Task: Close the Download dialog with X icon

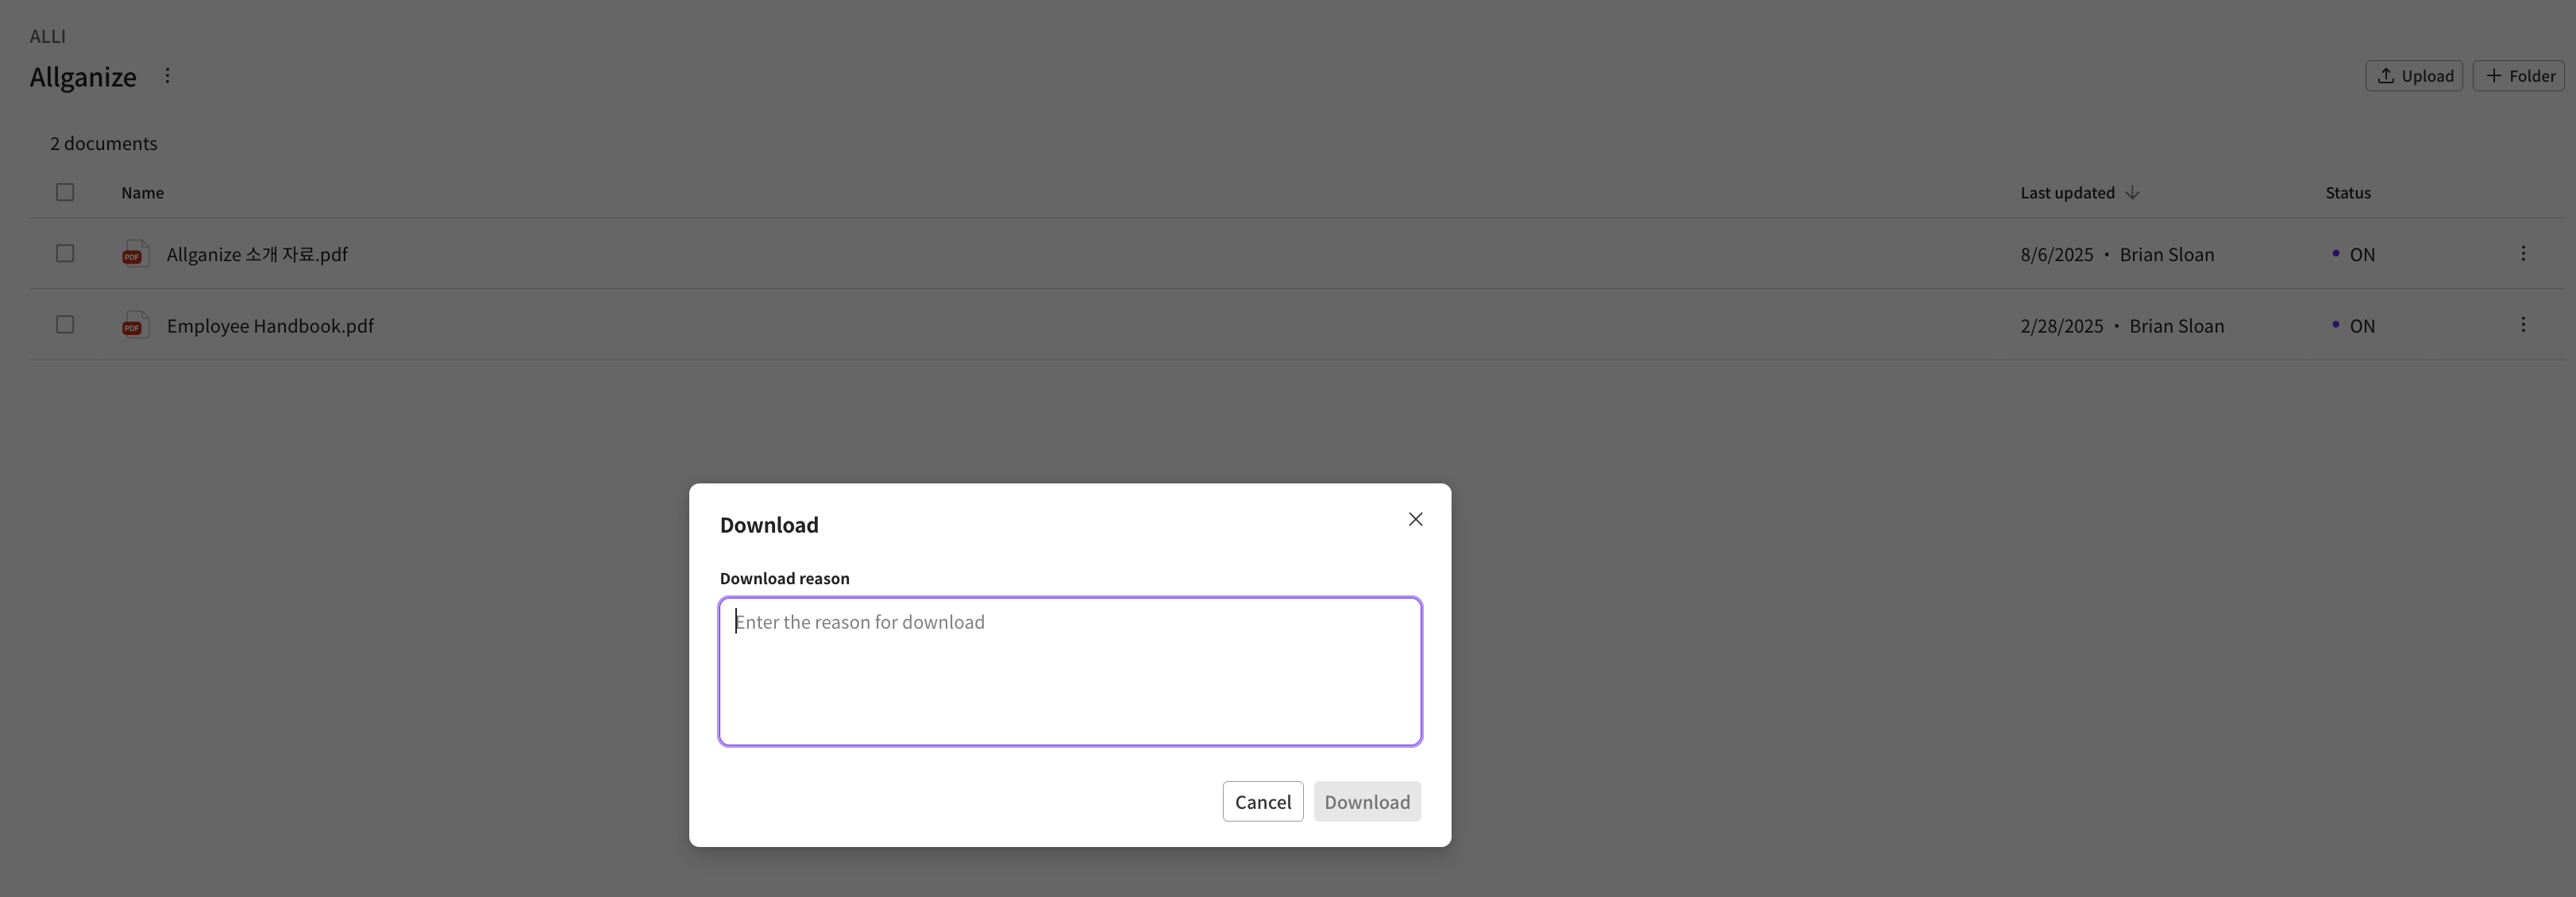Action: [x=1415, y=519]
